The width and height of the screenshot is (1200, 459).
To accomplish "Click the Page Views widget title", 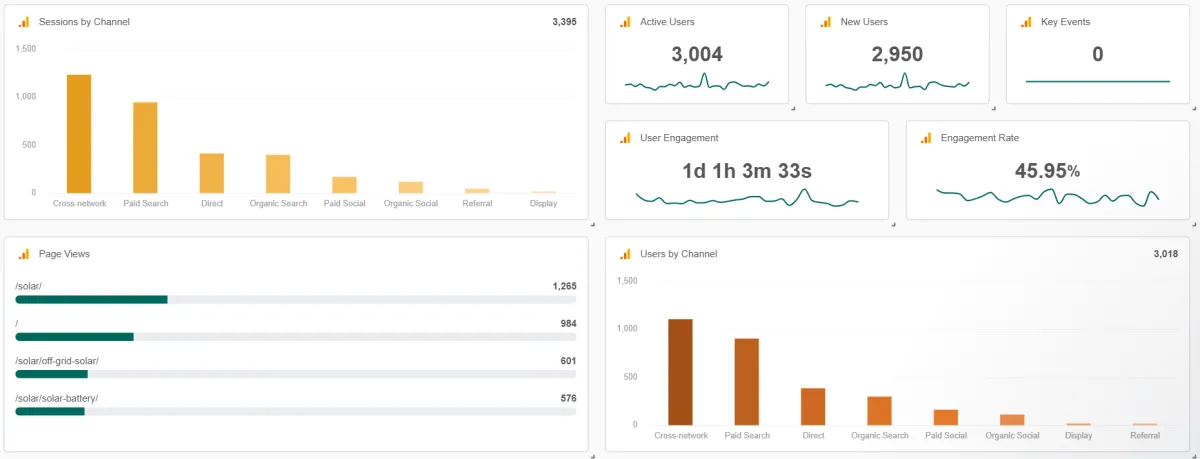I will pyautogui.click(x=64, y=254).
